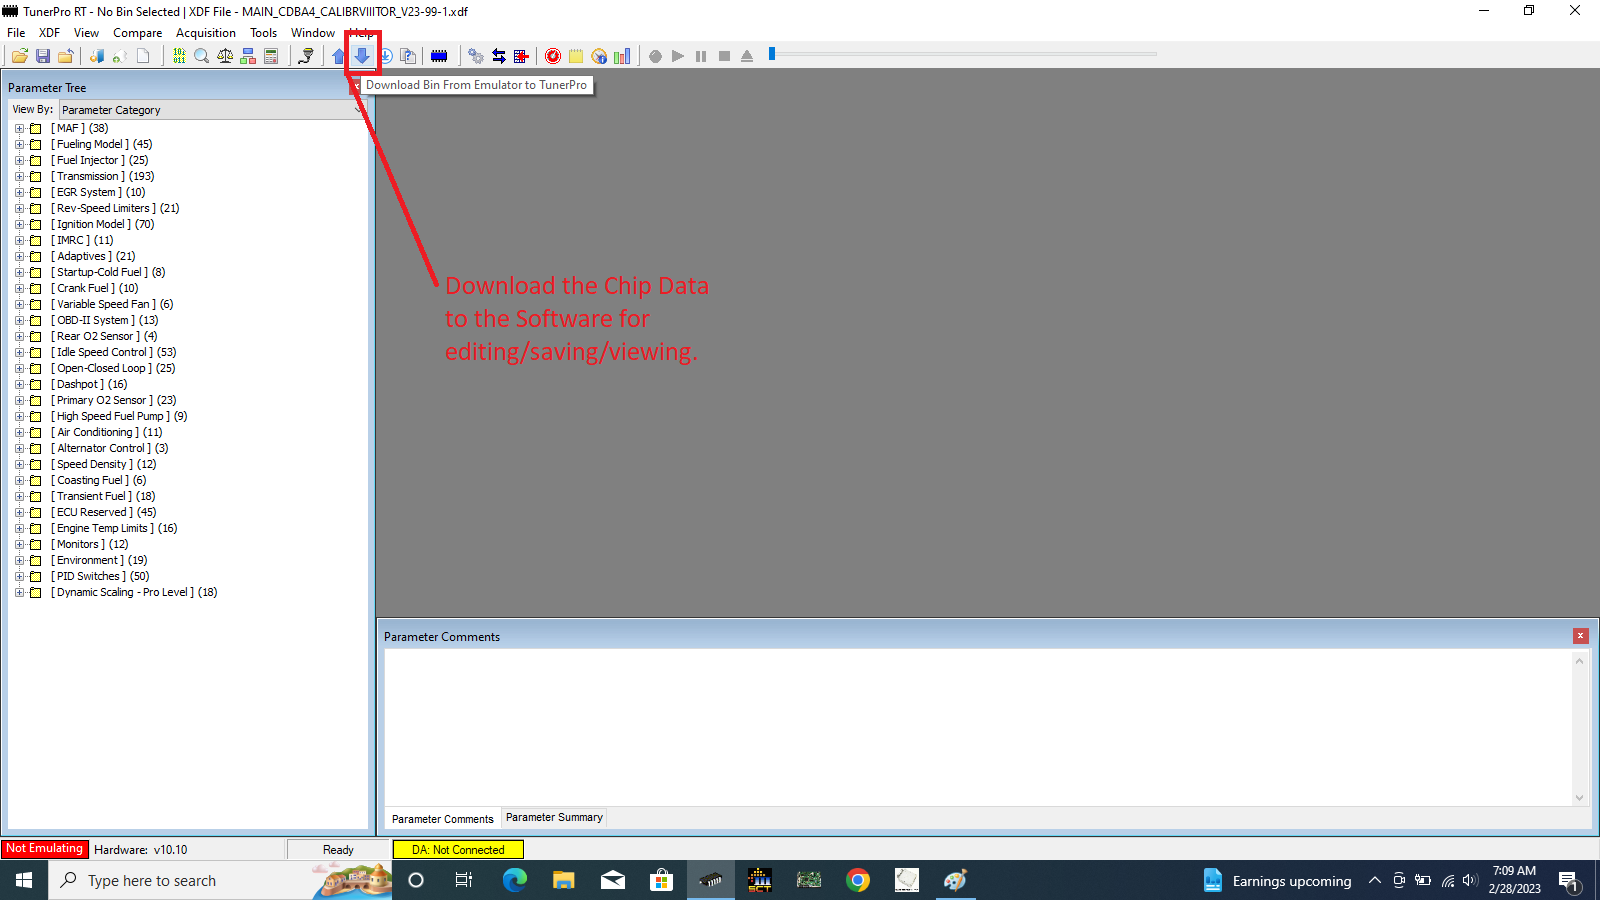This screenshot has width=1600, height=900.
Task: Click the Not Emulating status indicator
Action: [45, 849]
